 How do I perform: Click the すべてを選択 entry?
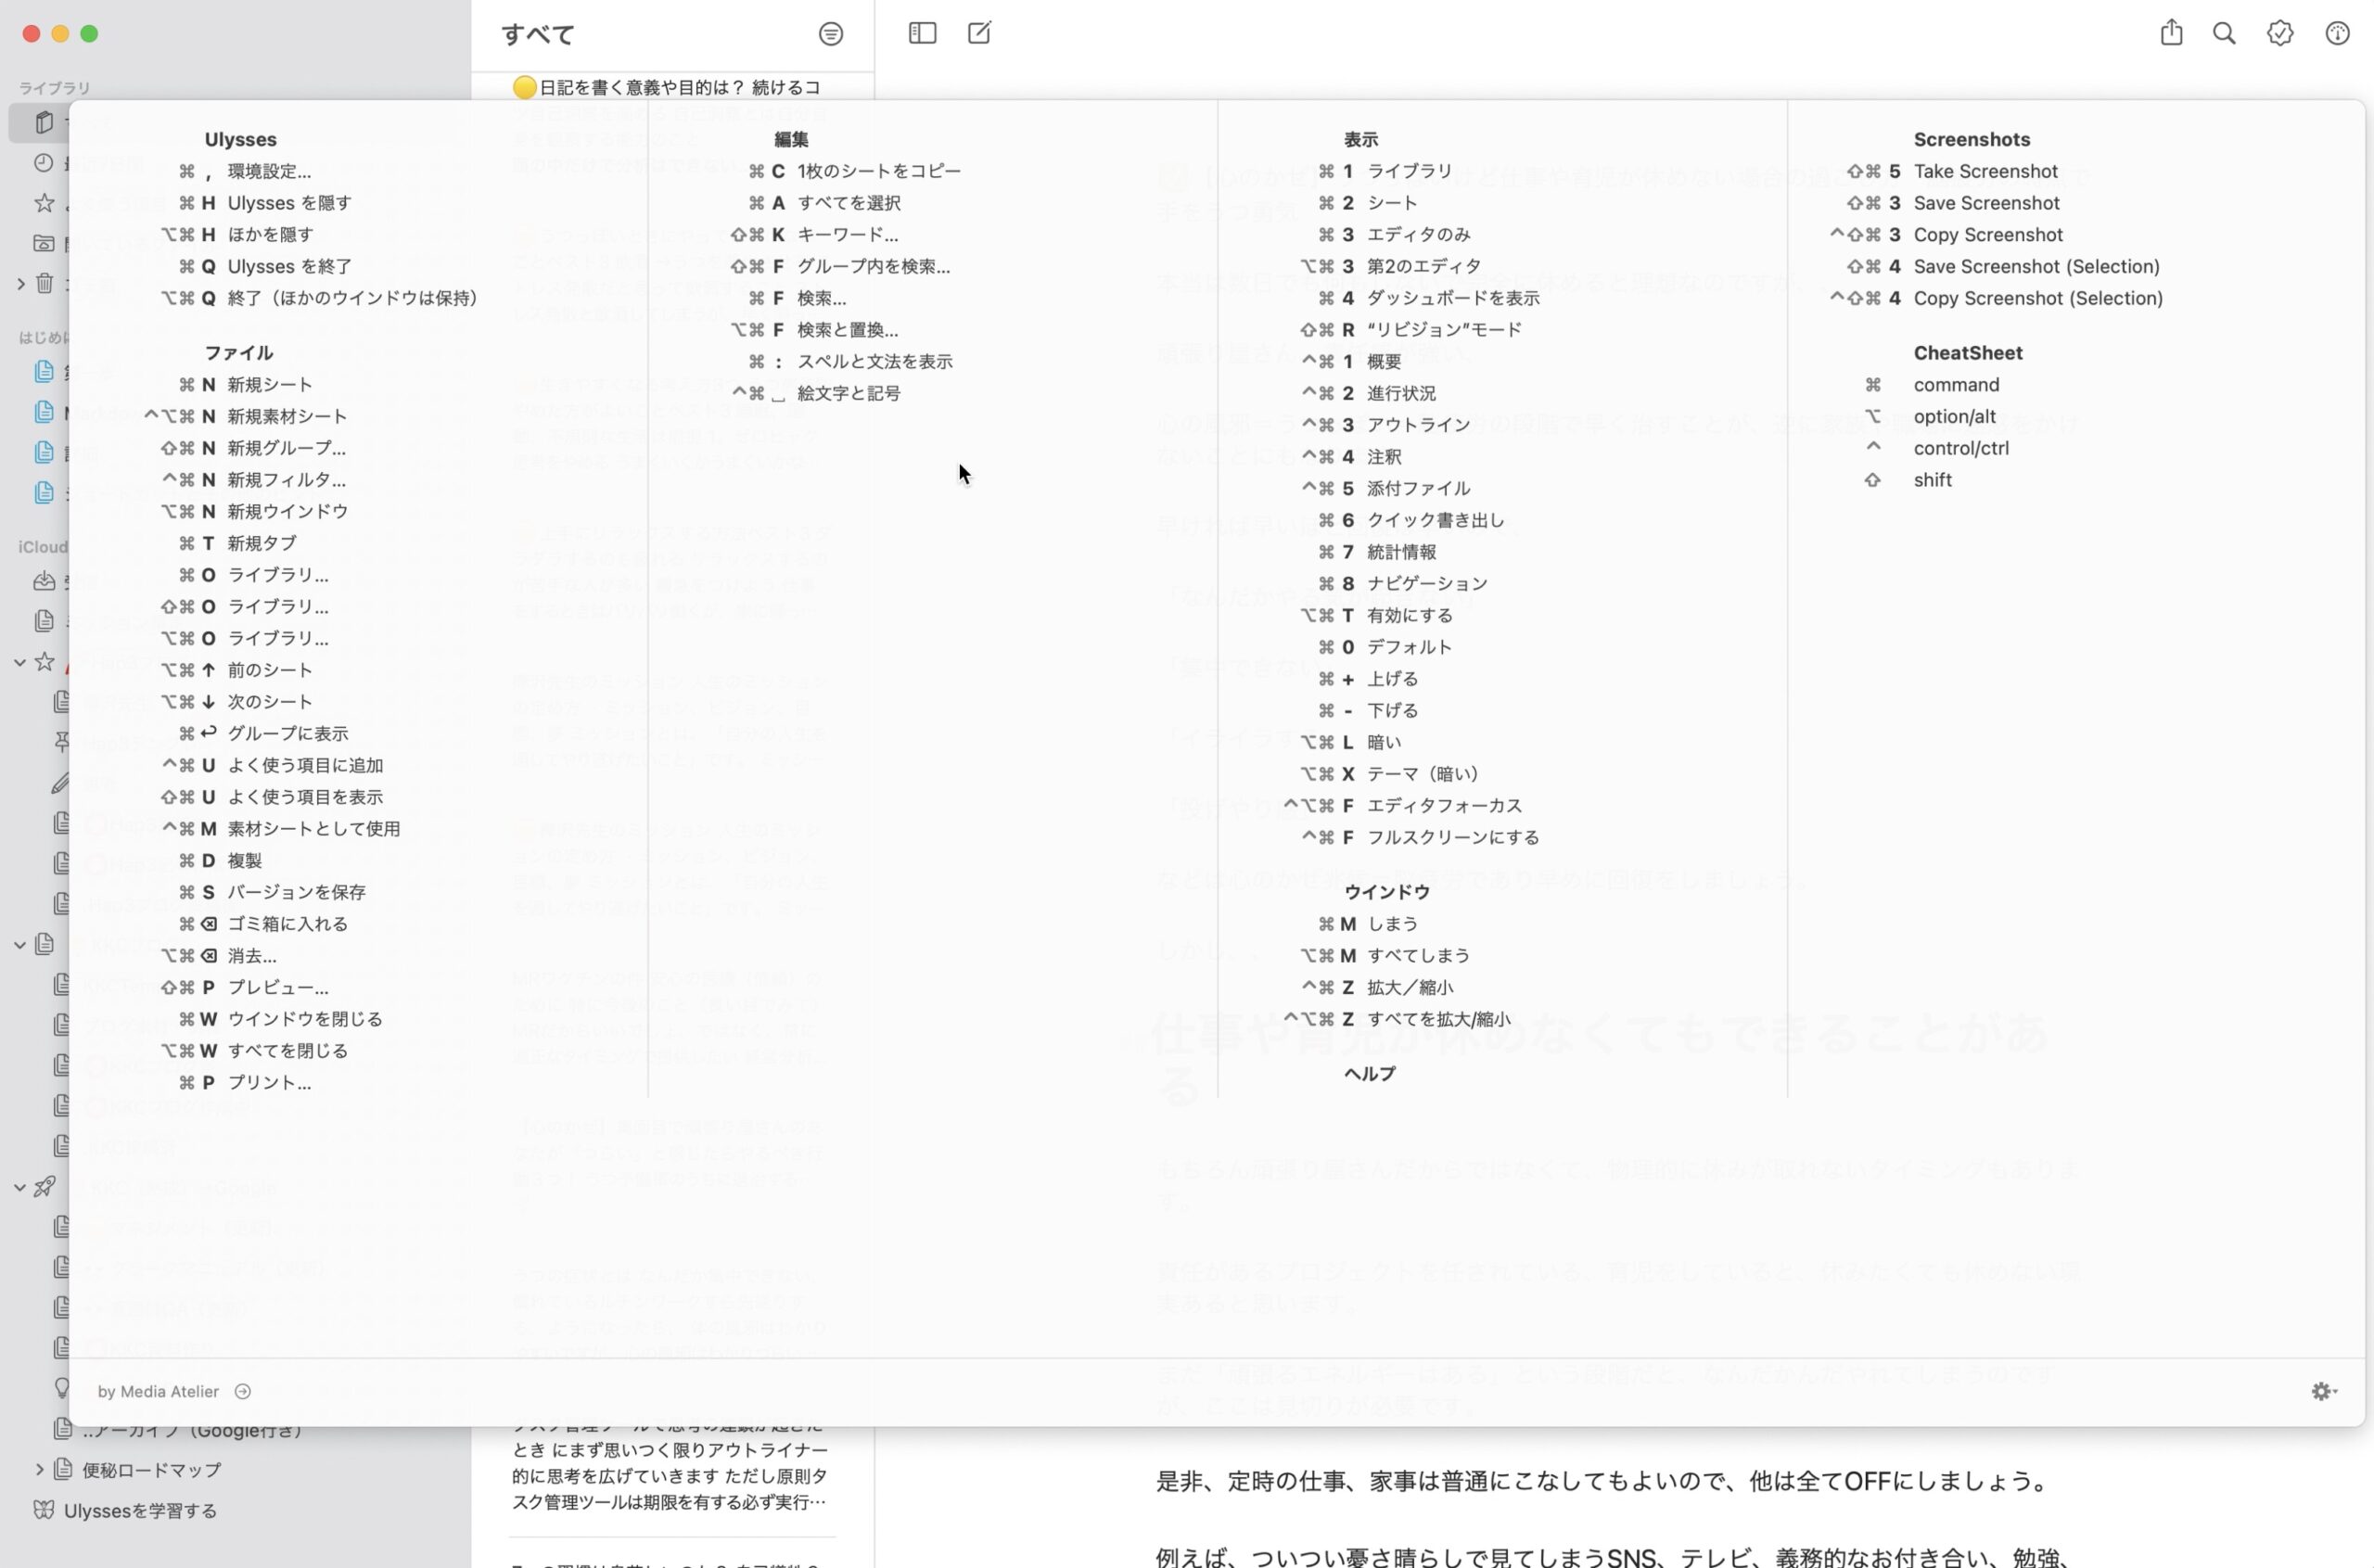(x=849, y=203)
